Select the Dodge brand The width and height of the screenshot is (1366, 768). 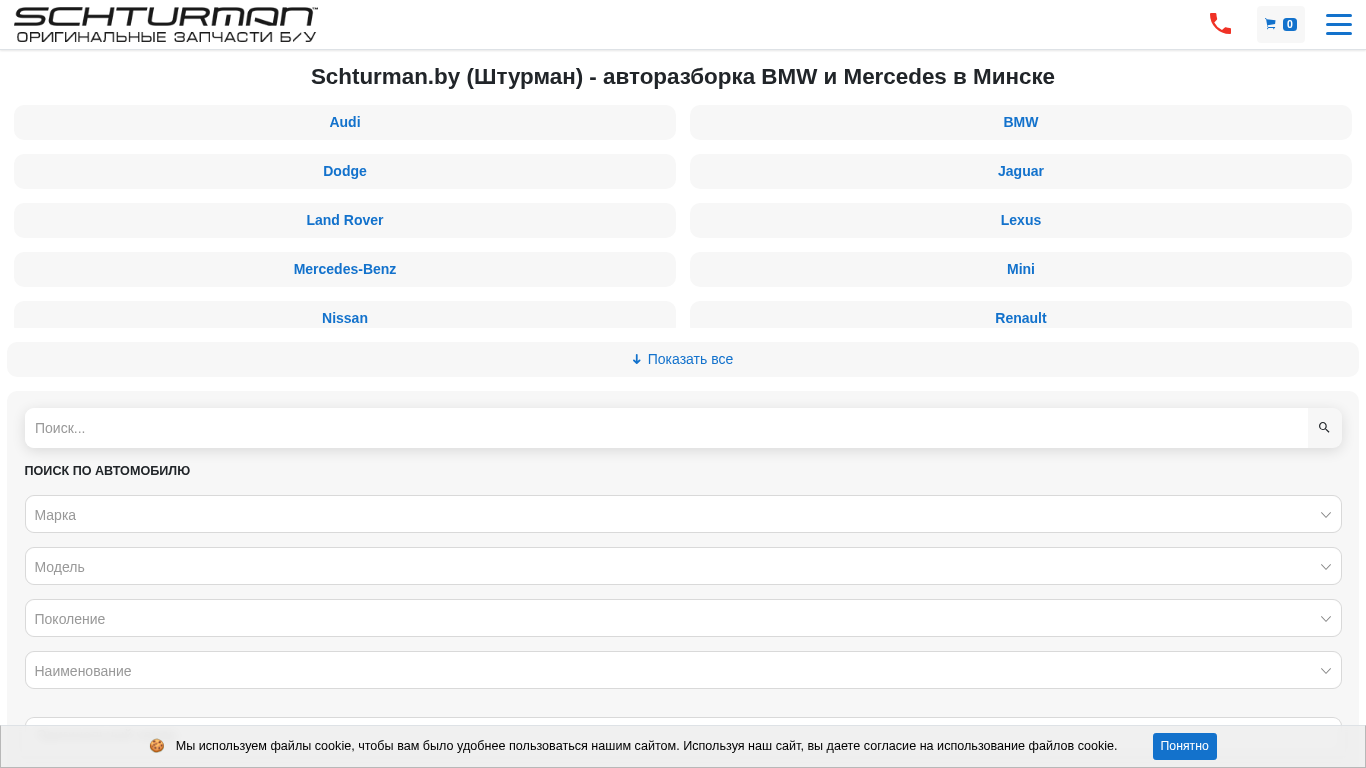tap(345, 171)
